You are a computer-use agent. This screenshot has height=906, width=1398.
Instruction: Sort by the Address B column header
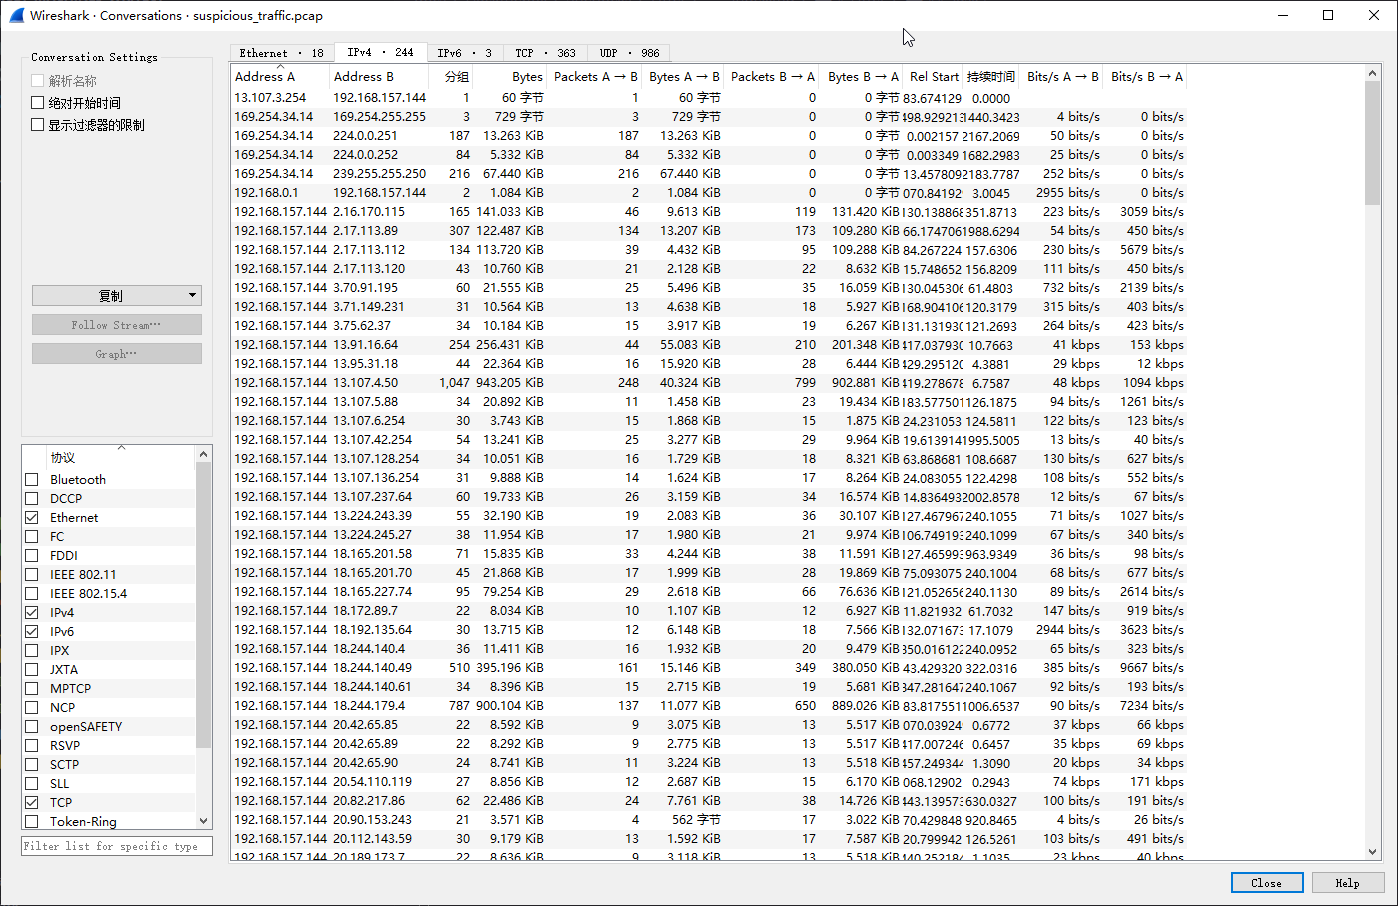pyautogui.click(x=379, y=76)
